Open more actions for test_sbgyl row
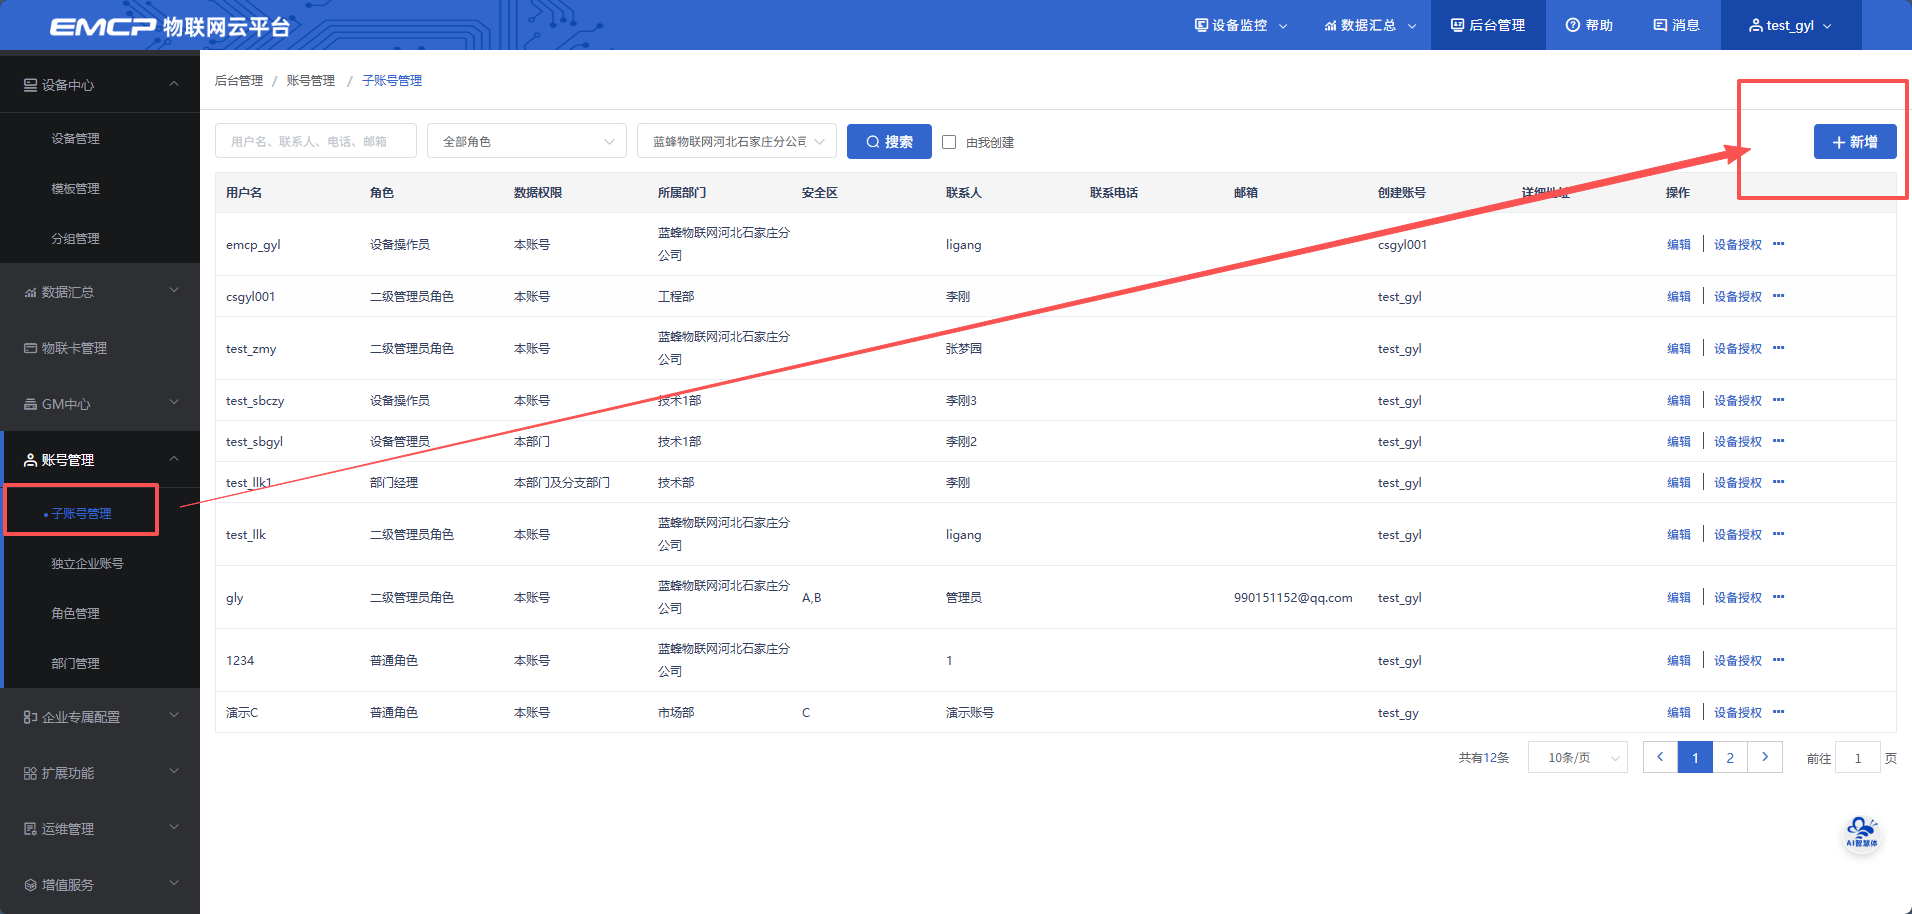 tap(1778, 441)
